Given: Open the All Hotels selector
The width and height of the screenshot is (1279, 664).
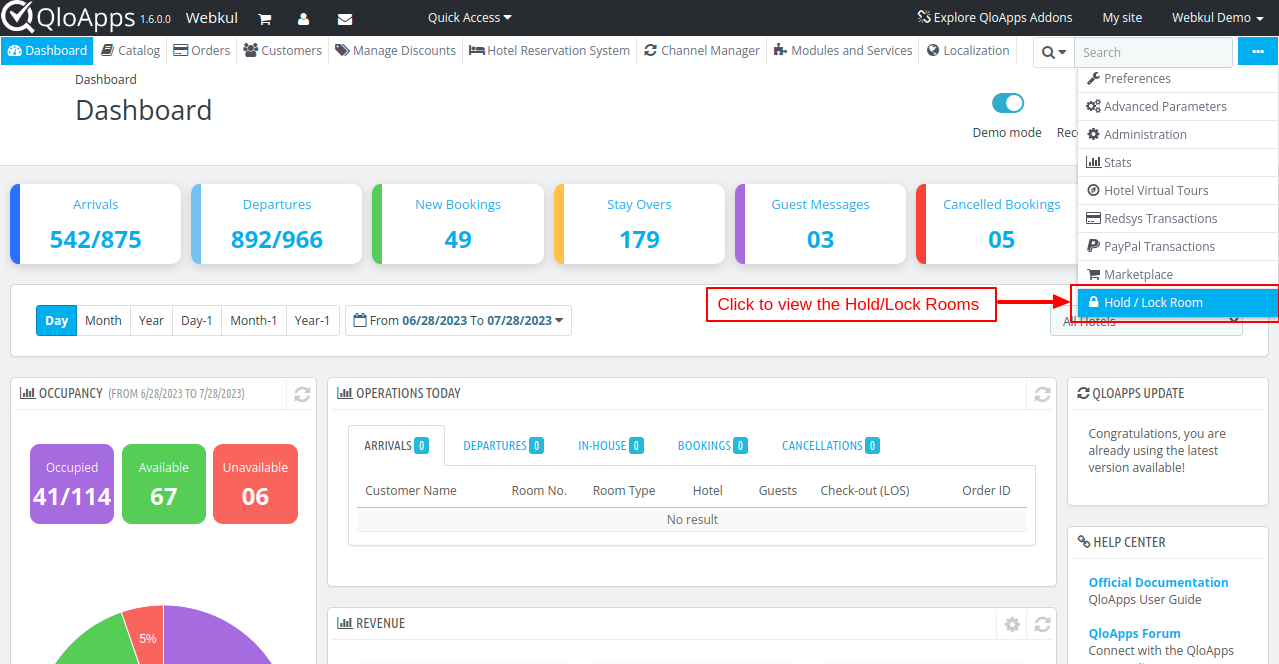Looking at the screenshot, I should 1146,321.
